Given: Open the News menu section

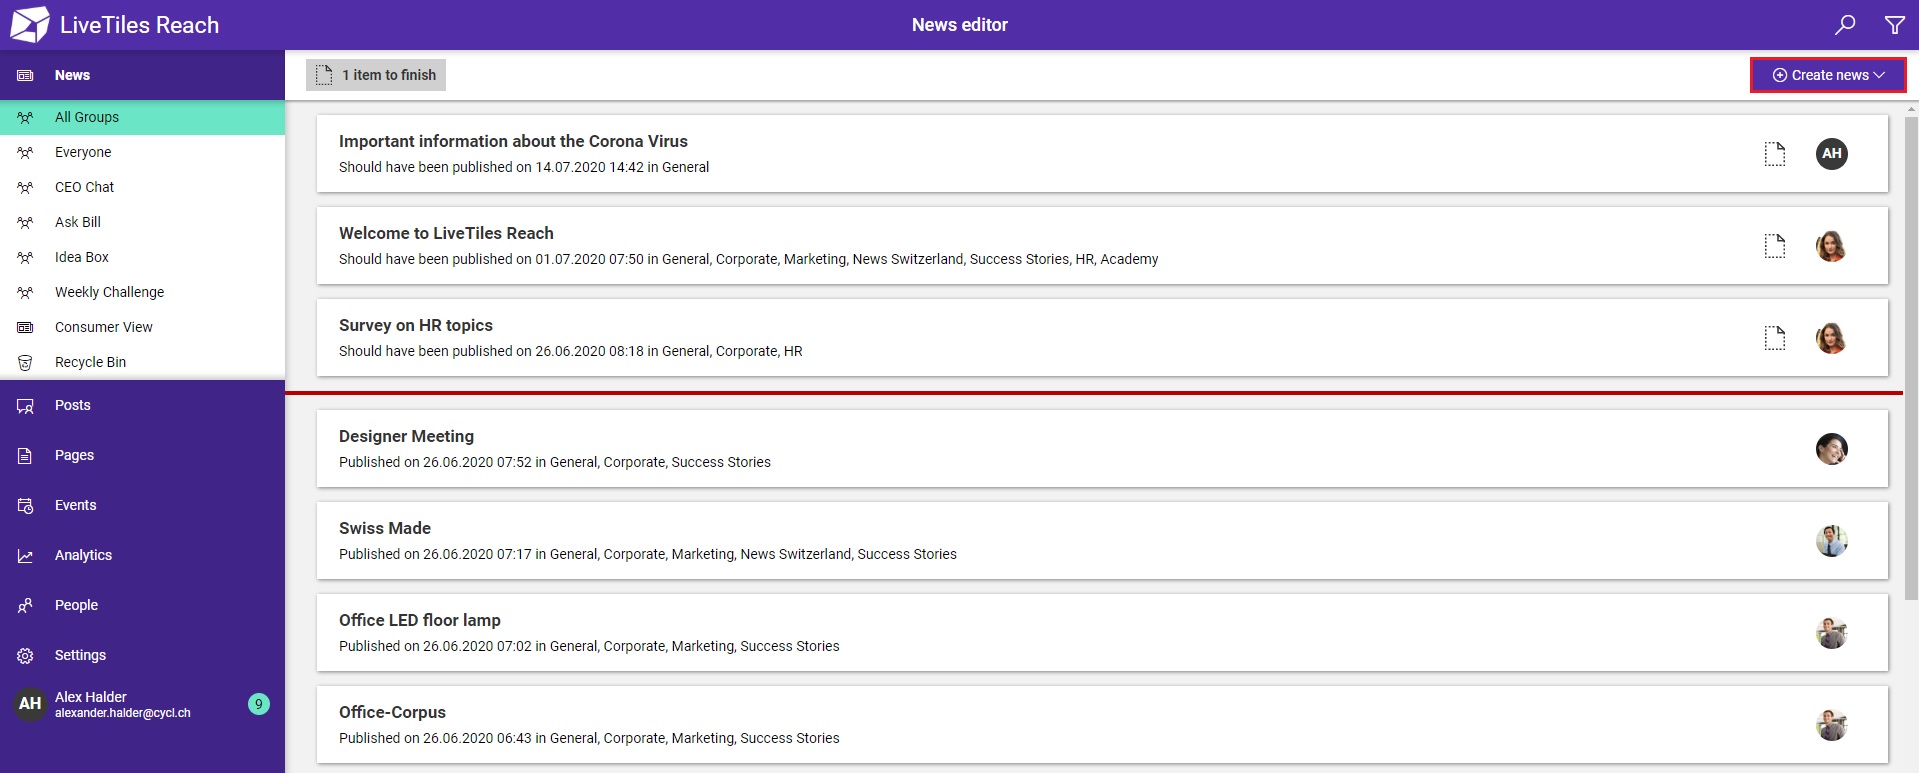Looking at the screenshot, I should [142, 75].
